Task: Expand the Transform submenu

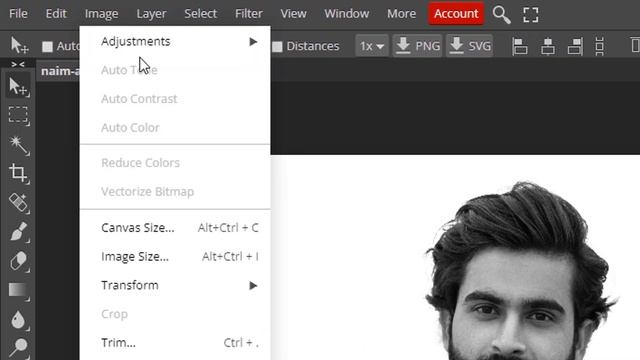Action: pyautogui.click(x=175, y=285)
